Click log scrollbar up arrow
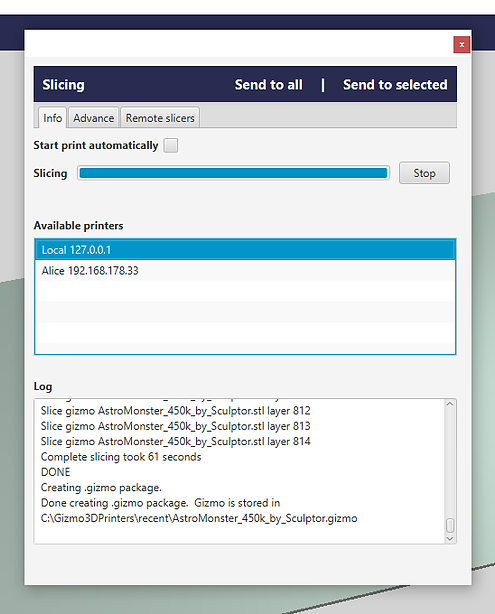495x614 pixels. tap(450, 405)
